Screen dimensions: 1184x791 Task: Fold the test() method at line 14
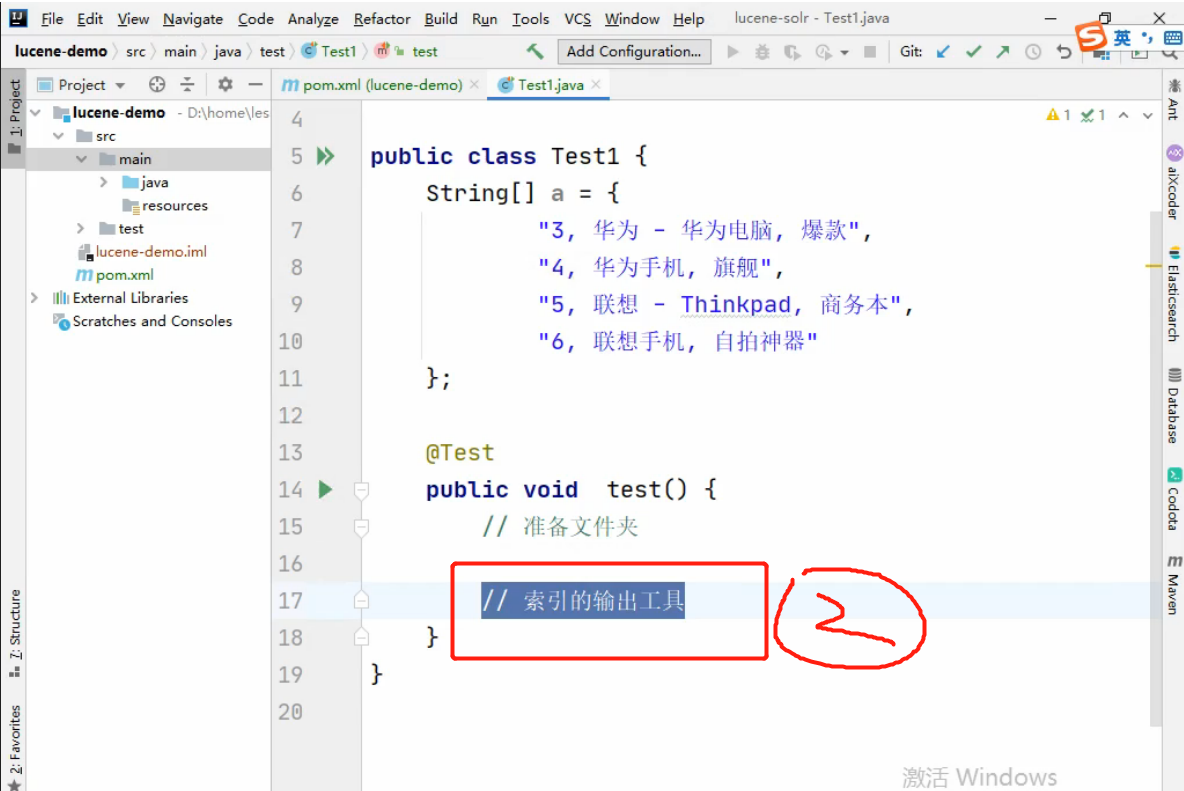point(362,491)
